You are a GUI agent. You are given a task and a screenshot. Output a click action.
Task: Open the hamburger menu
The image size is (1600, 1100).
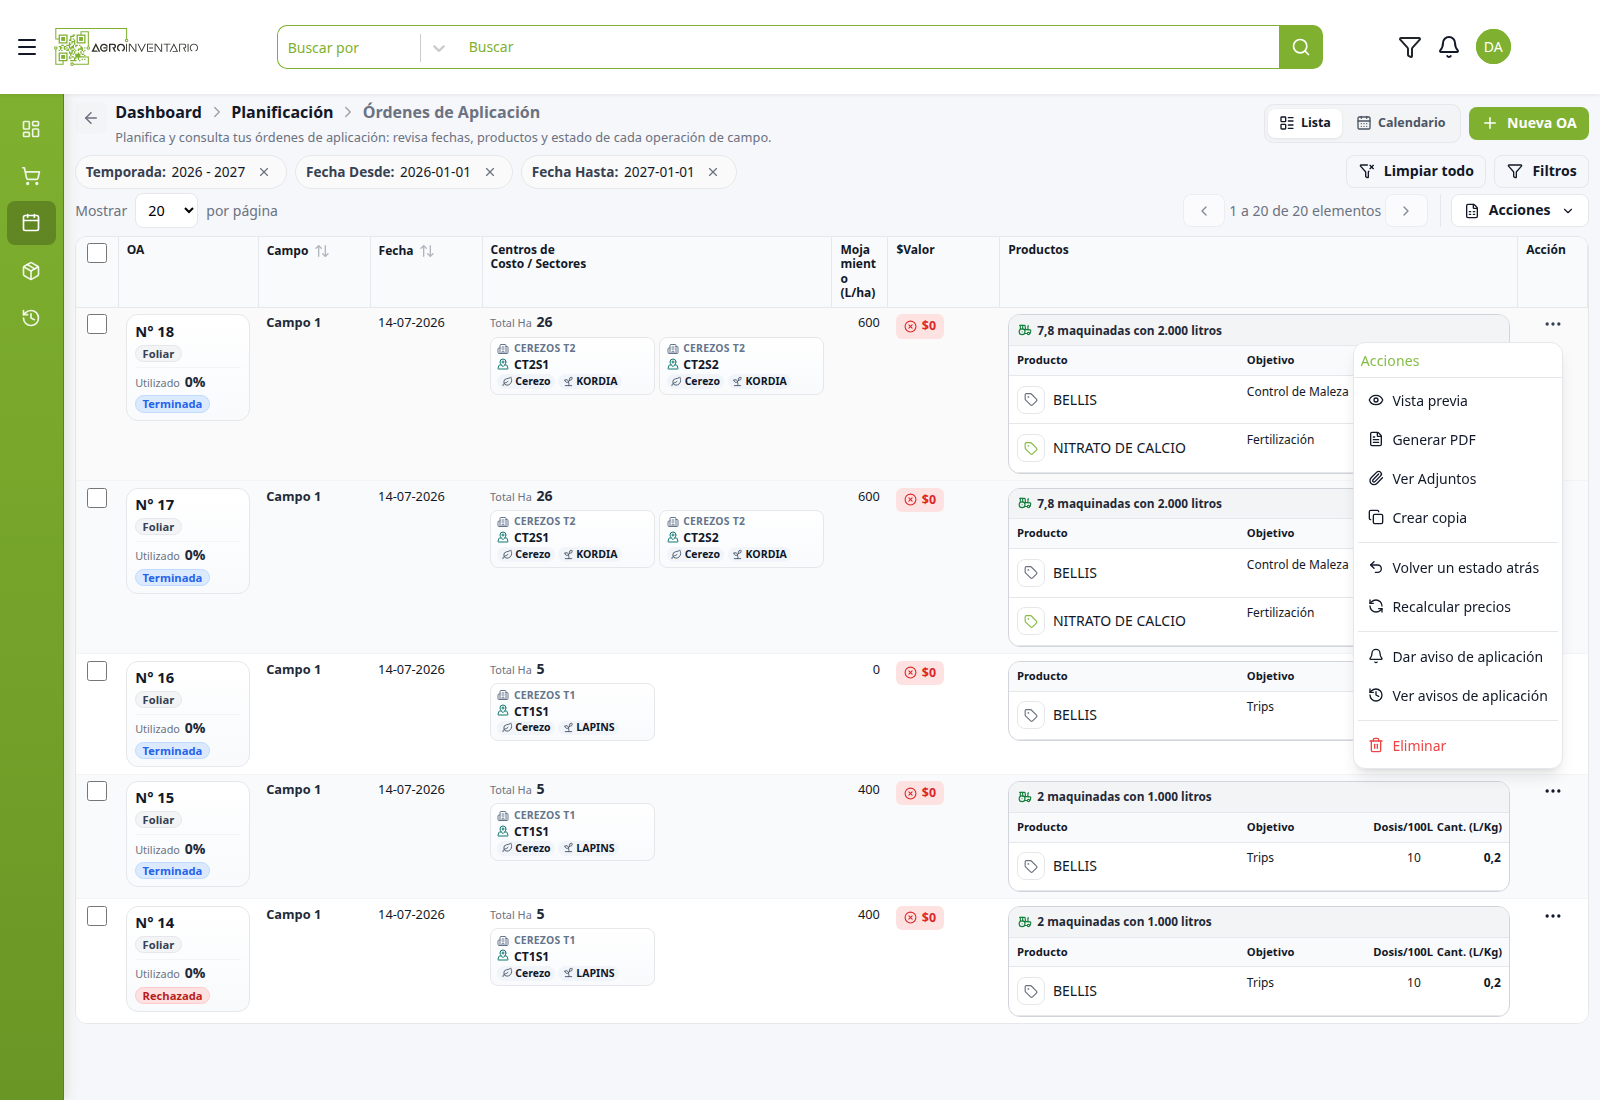coord(27,47)
